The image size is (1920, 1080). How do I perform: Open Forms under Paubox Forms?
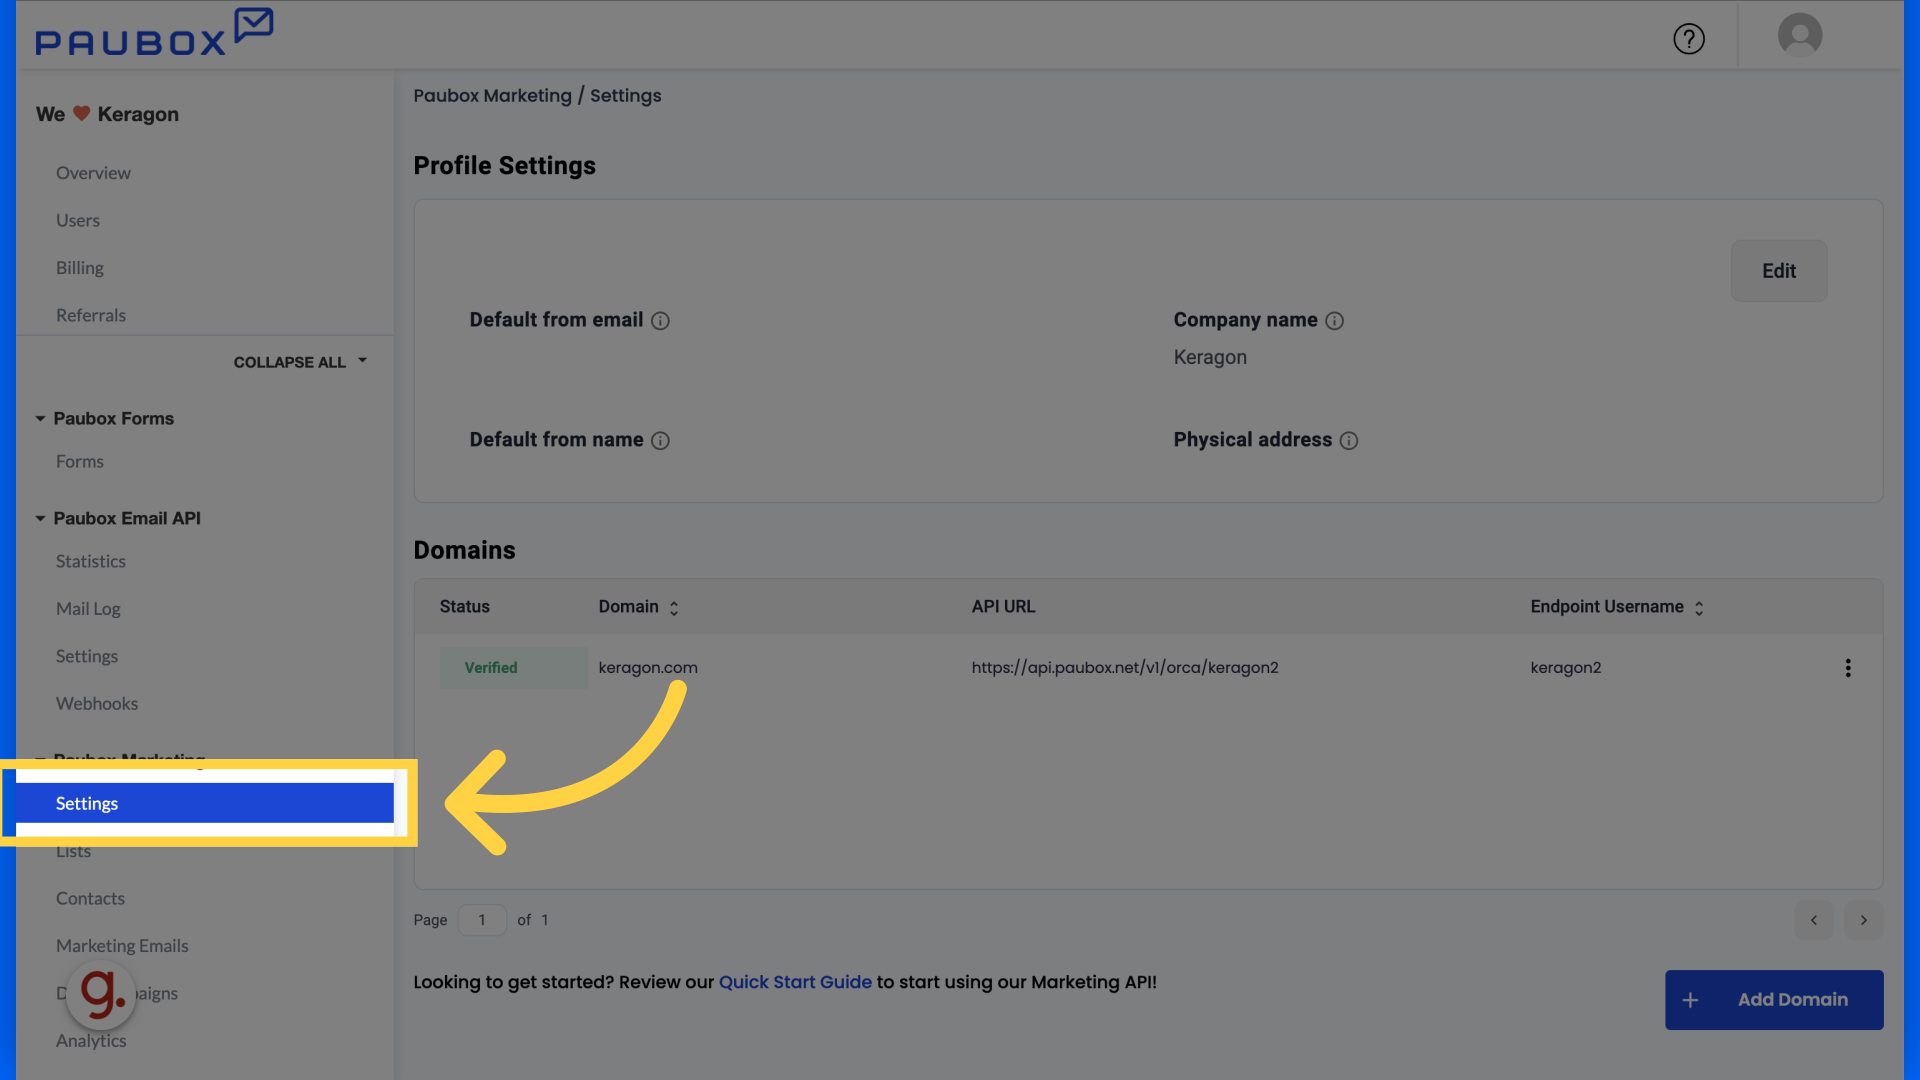pos(80,462)
